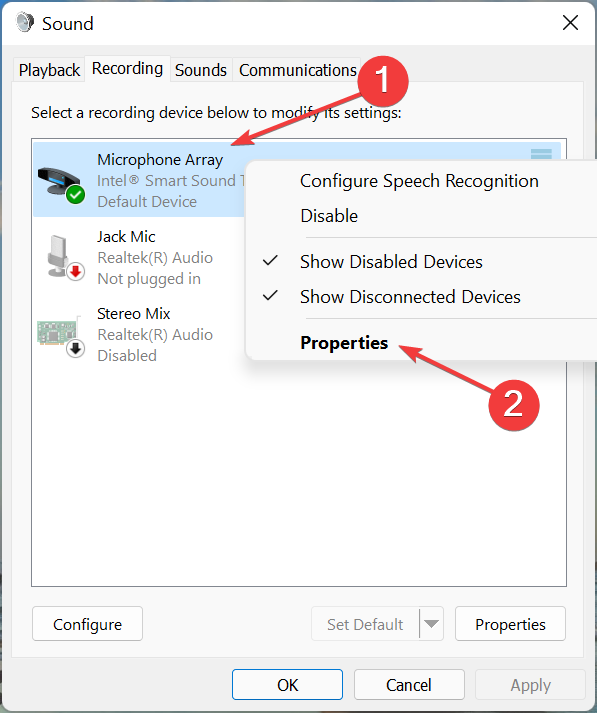Image resolution: width=597 pixels, height=713 pixels.
Task: Click the black arrow disabled badge on Stereo Mix
Action: click(75, 349)
